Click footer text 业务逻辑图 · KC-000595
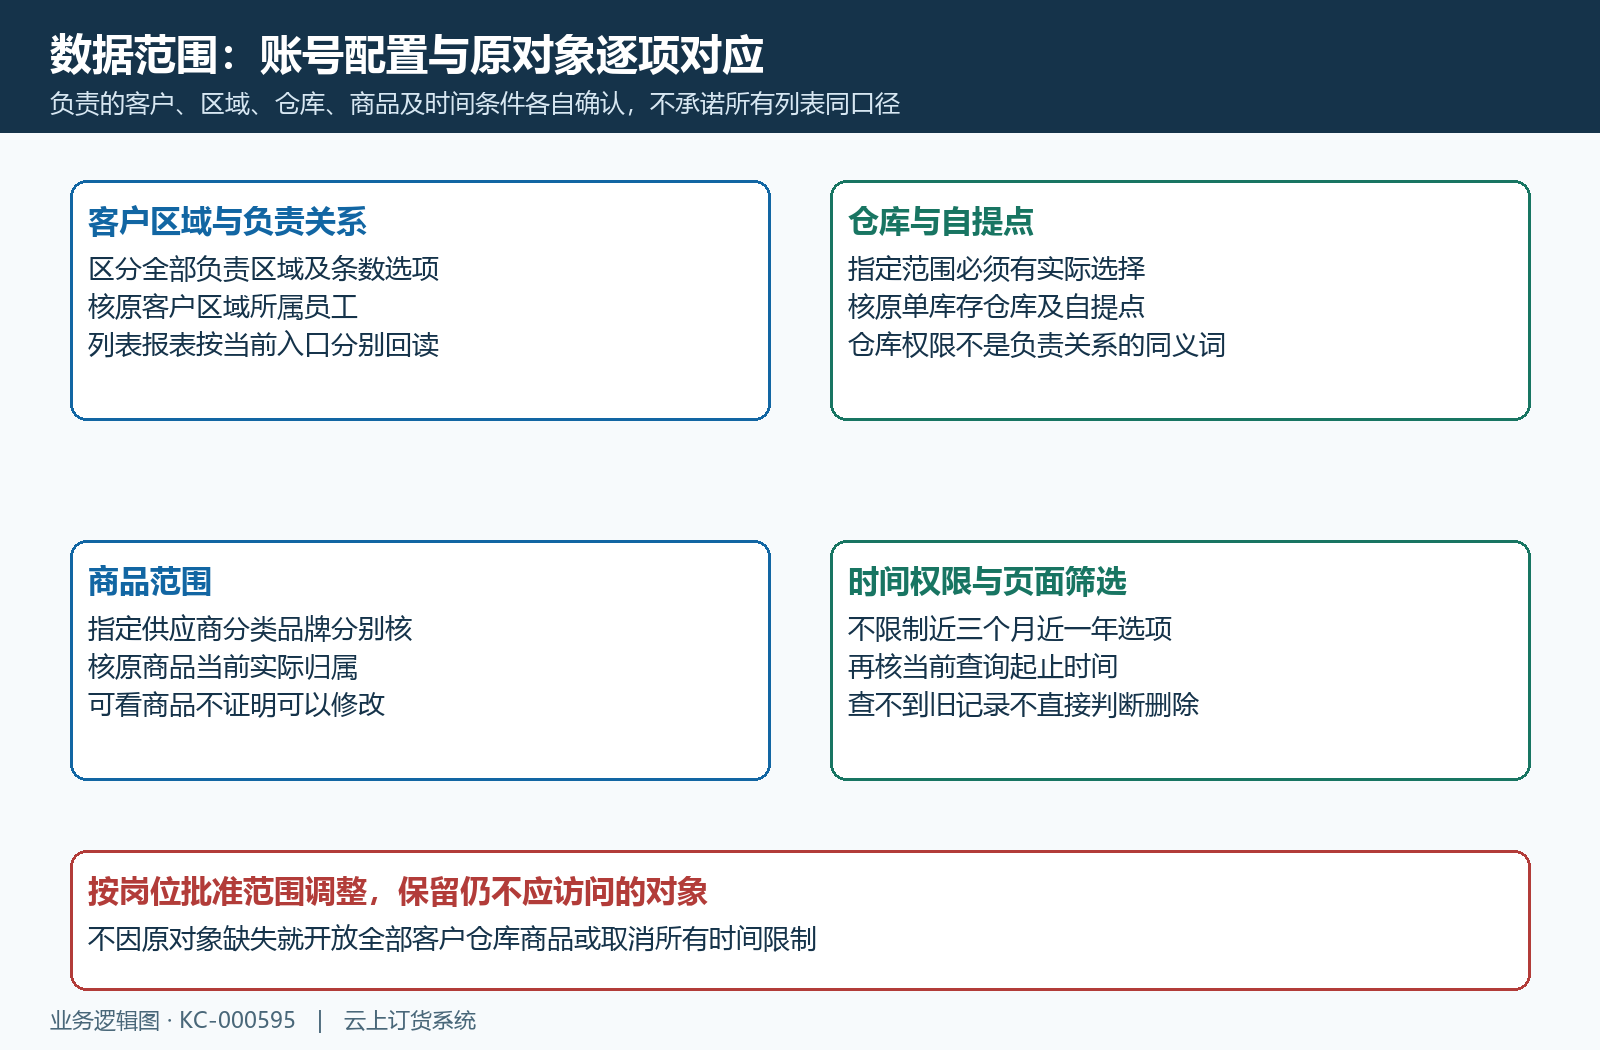Viewport: 1600px width, 1050px height. click(x=173, y=1021)
